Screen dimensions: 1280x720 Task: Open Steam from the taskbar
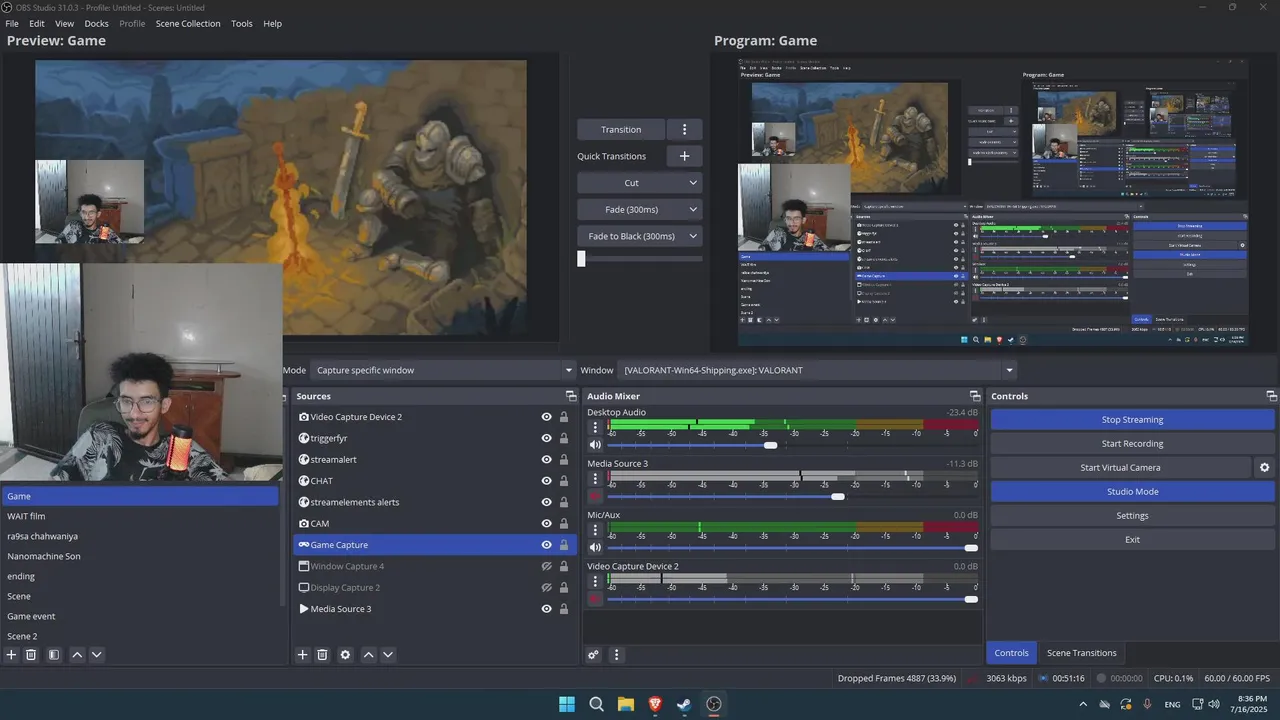[684, 704]
